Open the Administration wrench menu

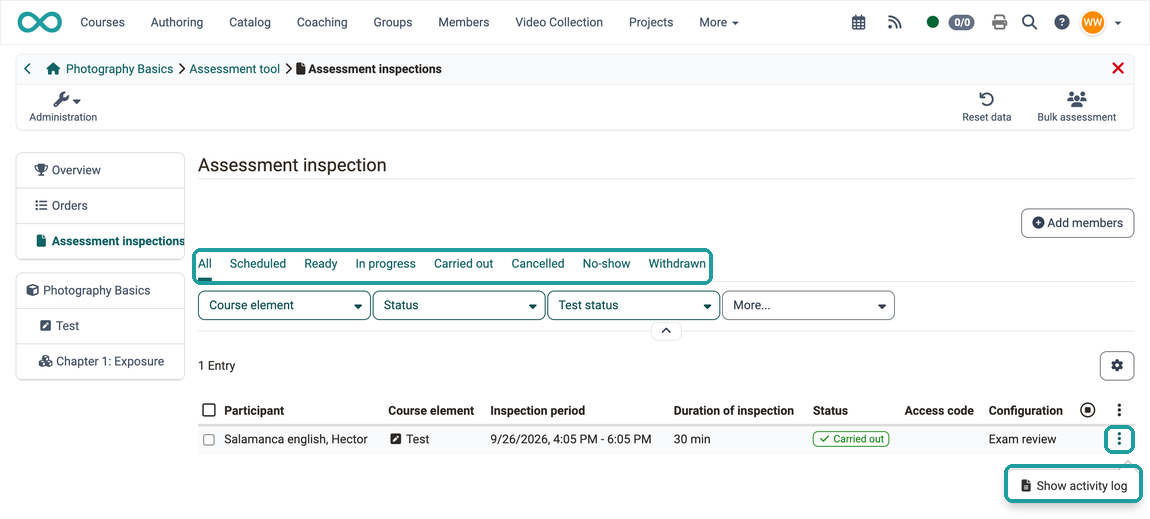[x=63, y=107]
